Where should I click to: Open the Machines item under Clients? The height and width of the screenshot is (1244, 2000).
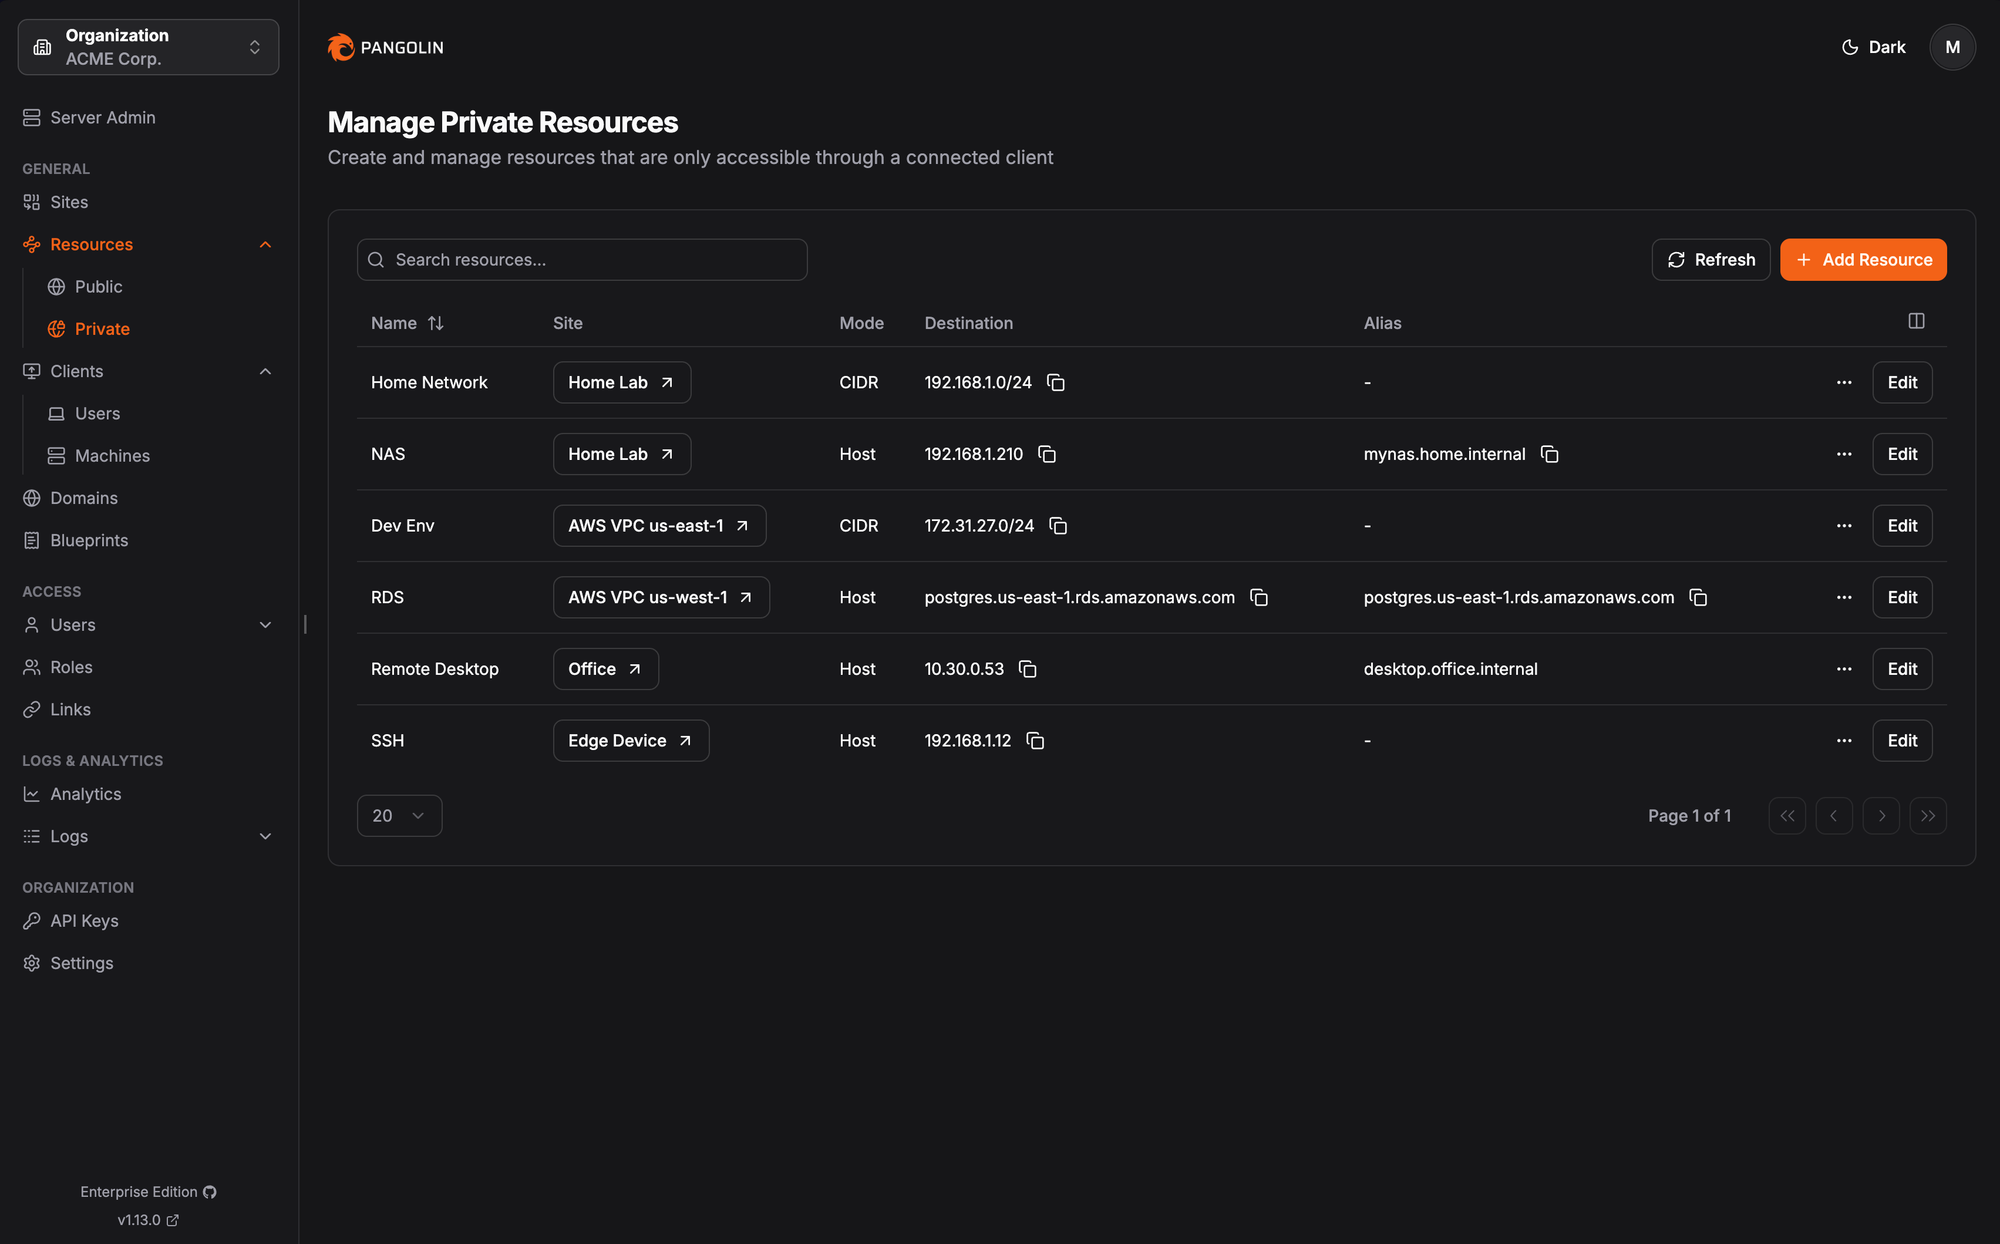[111, 455]
